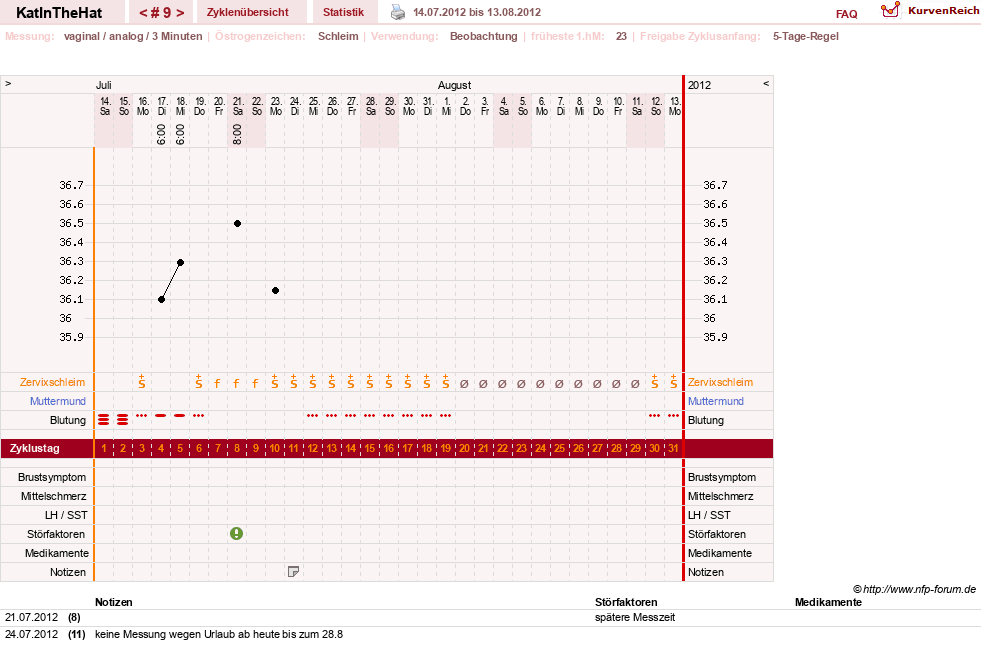The image size is (981, 661).
Task: Click the Zyklustag row label
Action: click(34, 448)
